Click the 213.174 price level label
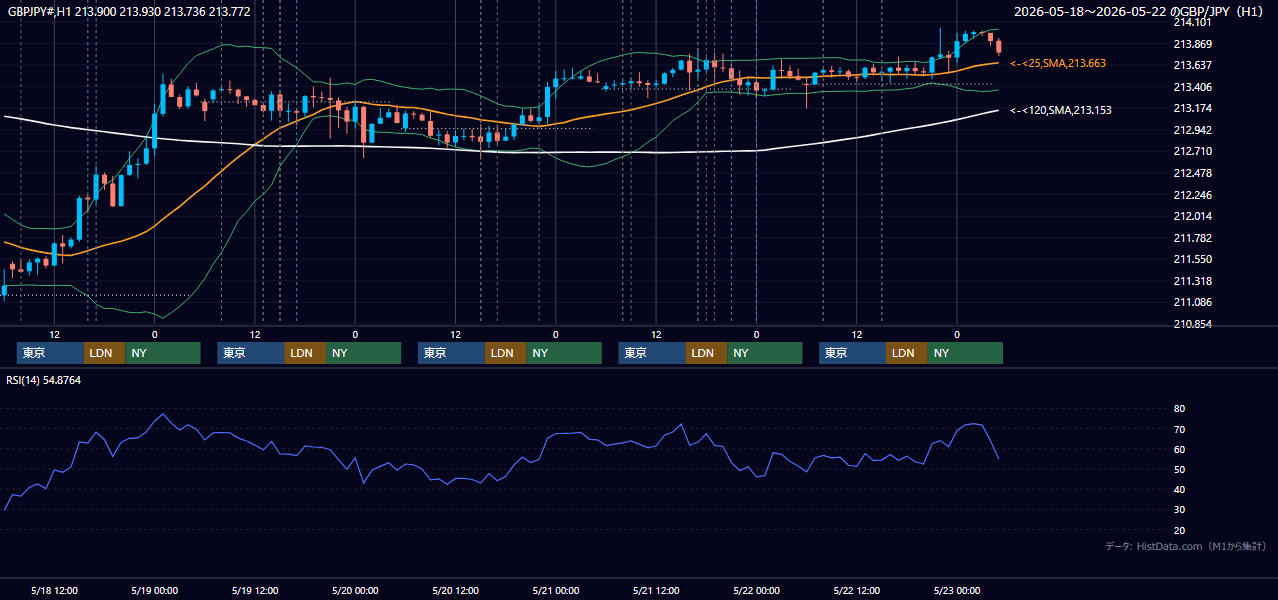The width and height of the screenshot is (1278, 600). [1192, 108]
